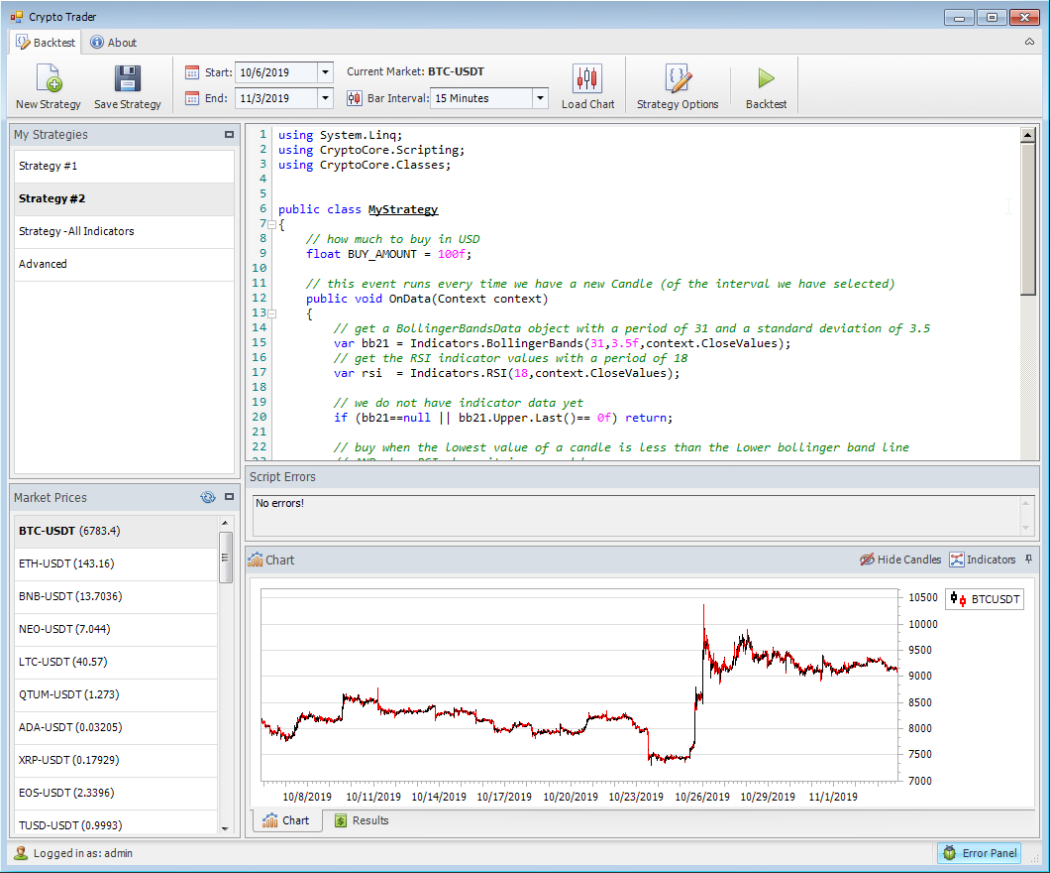
Task: Click the Market Prices scroll up arrow
Action: 225,523
